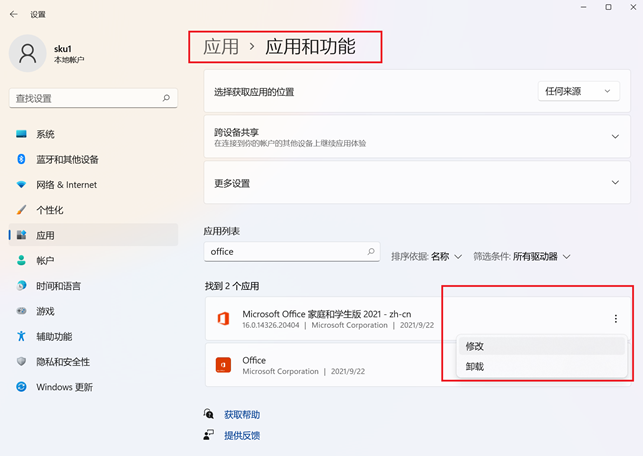Click the 查找设置 search box
643x456 pixels.
coord(90,99)
